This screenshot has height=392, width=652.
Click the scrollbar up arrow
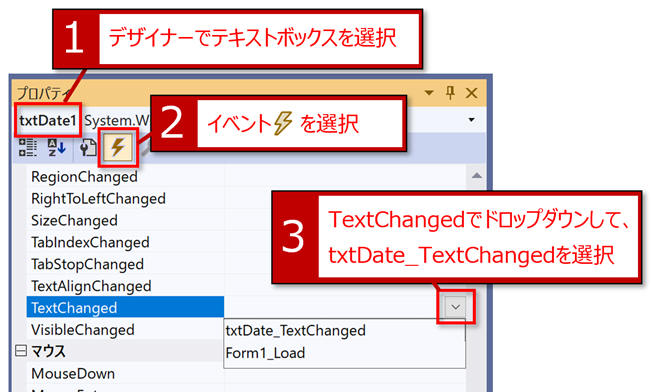[477, 175]
